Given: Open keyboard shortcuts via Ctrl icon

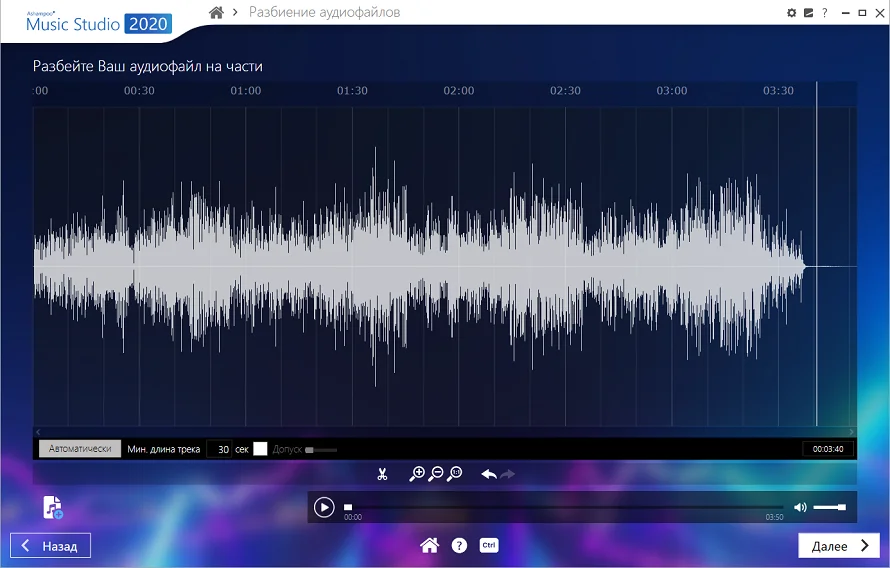Looking at the screenshot, I should [489, 545].
